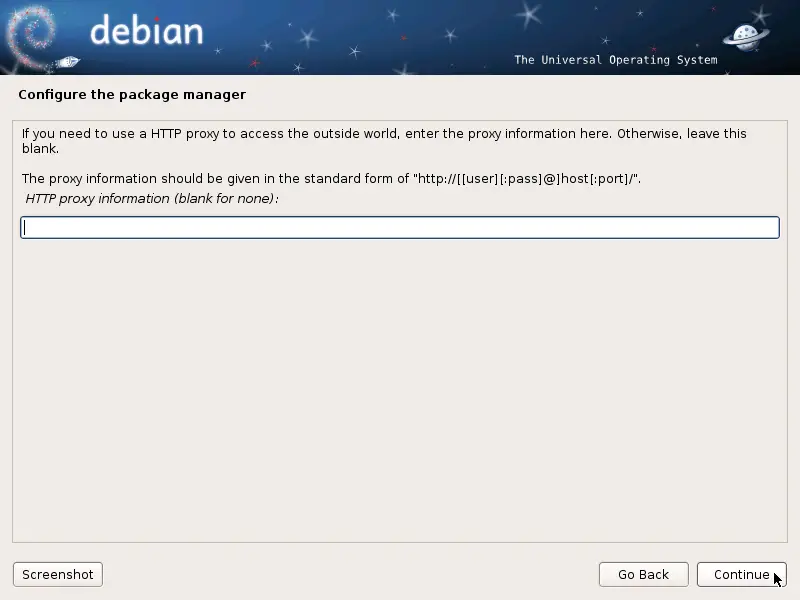The image size is (800, 600).
Task: Click 'HTTP proxy information (blank for none):' label
Action: click(152, 198)
